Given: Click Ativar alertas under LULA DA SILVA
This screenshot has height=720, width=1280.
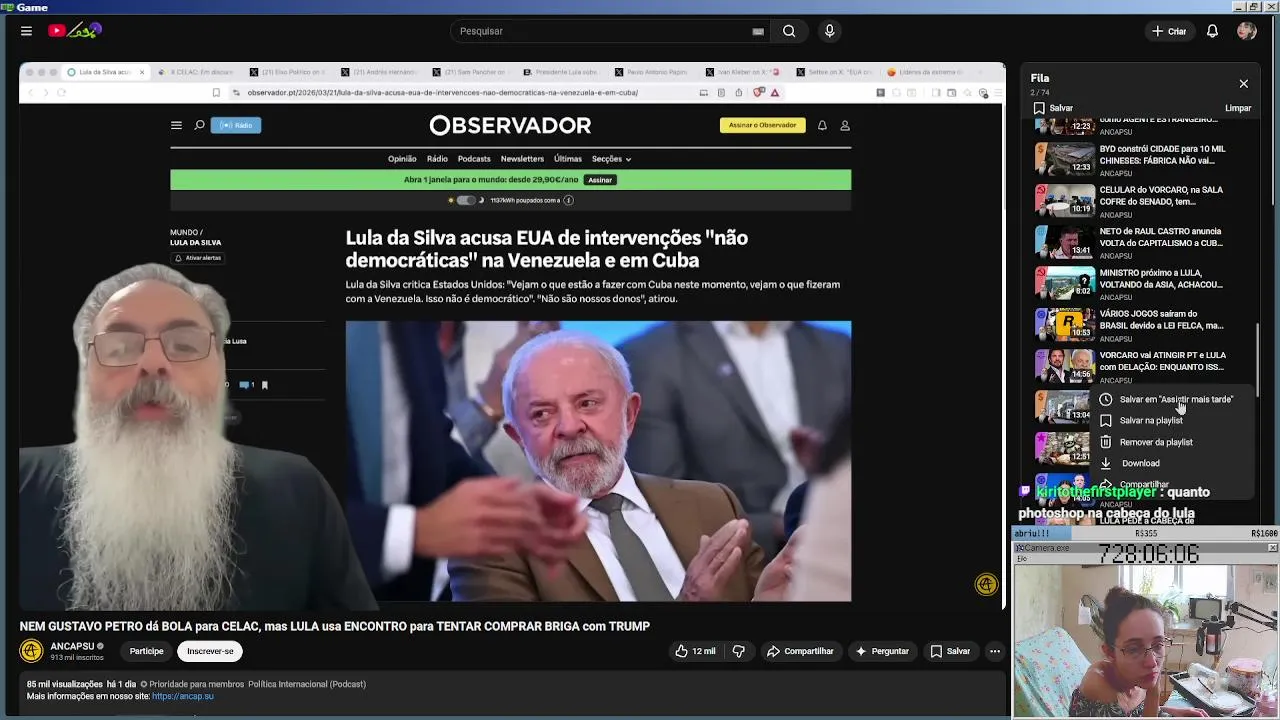Looking at the screenshot, I should click(197, 258).
